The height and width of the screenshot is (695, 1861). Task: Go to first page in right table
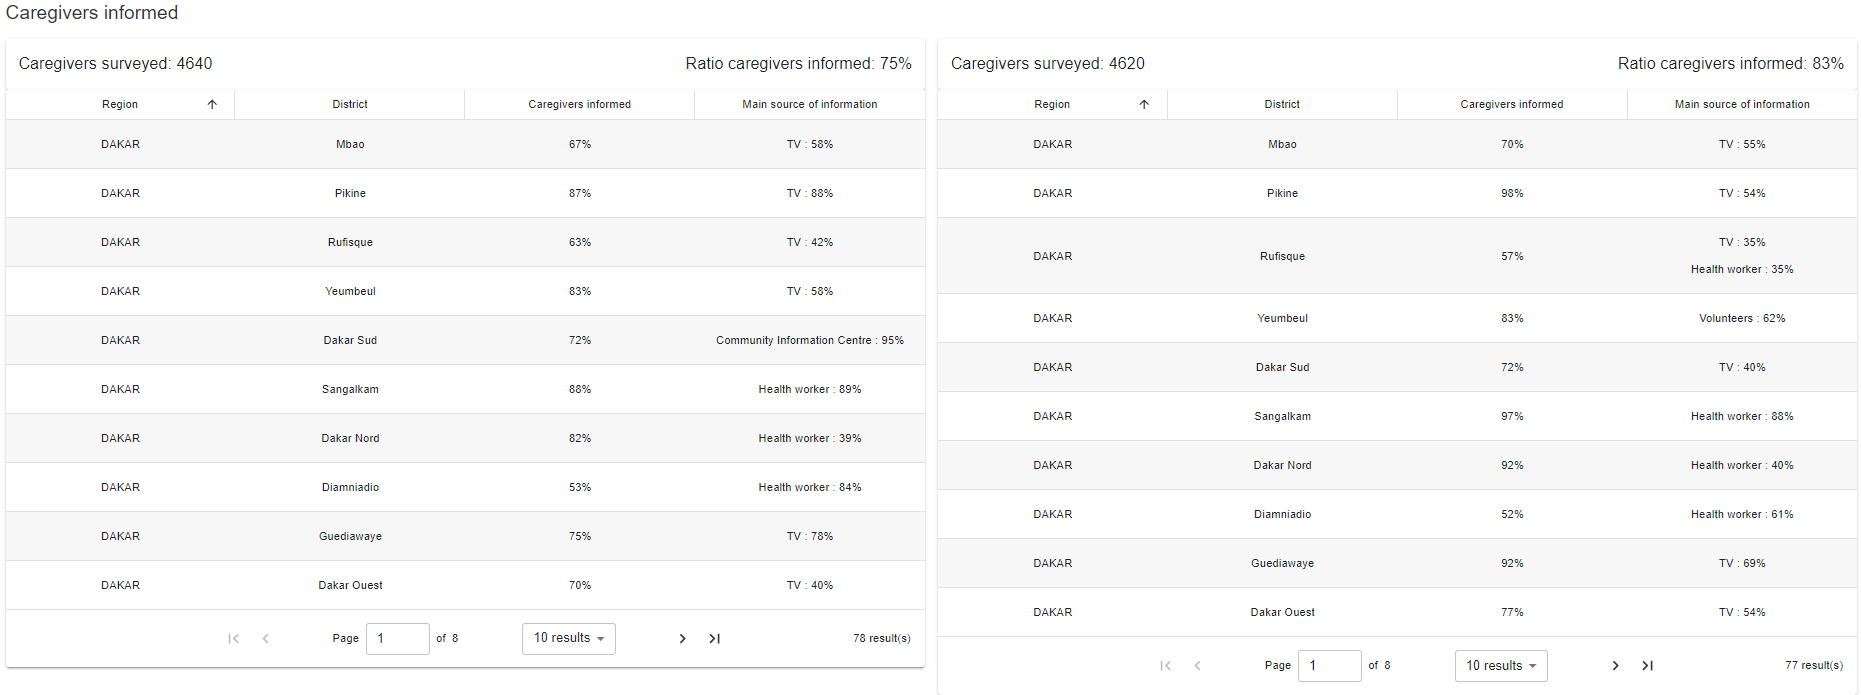click(x=1165, y=665)
